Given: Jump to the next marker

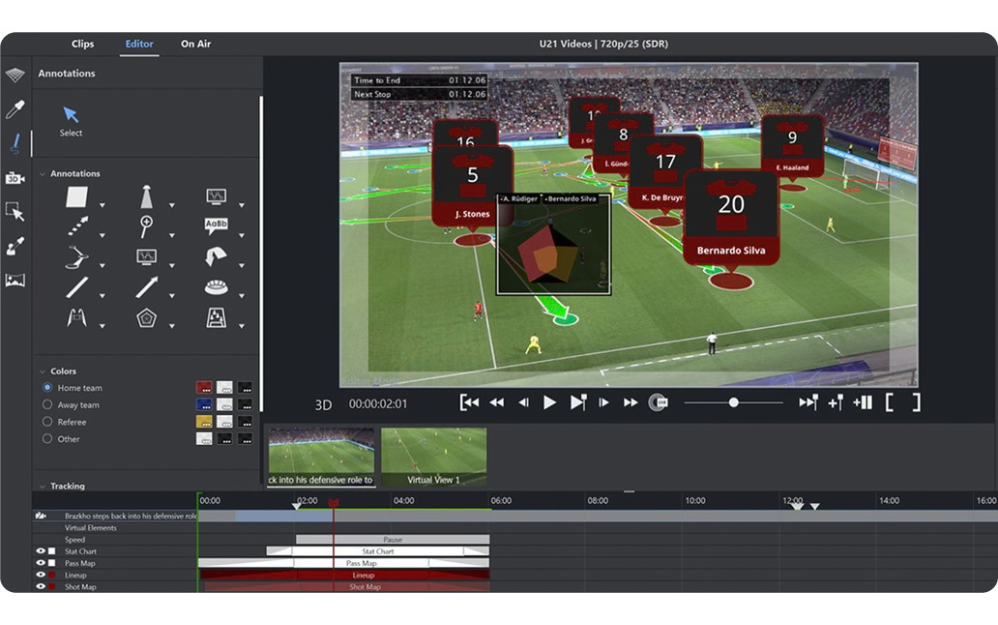Looking at the screenshot, I should 808,402.
